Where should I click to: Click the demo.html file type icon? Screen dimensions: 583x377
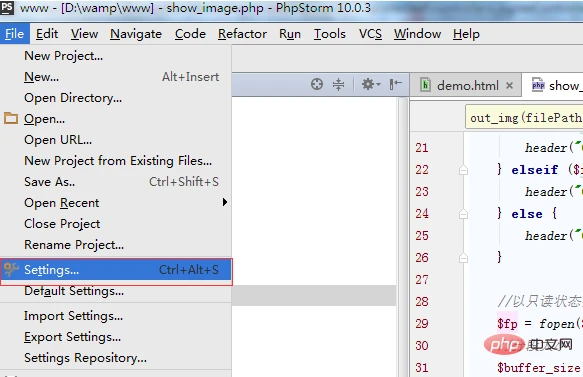tap(425, 85)
